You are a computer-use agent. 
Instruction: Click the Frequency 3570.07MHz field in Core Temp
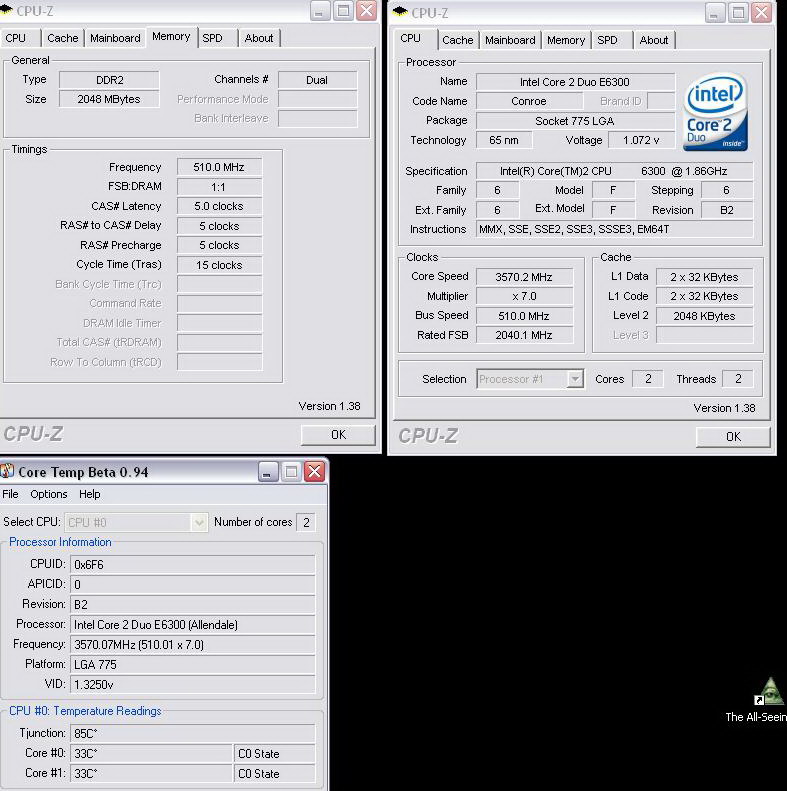click(x=192, y=645)
